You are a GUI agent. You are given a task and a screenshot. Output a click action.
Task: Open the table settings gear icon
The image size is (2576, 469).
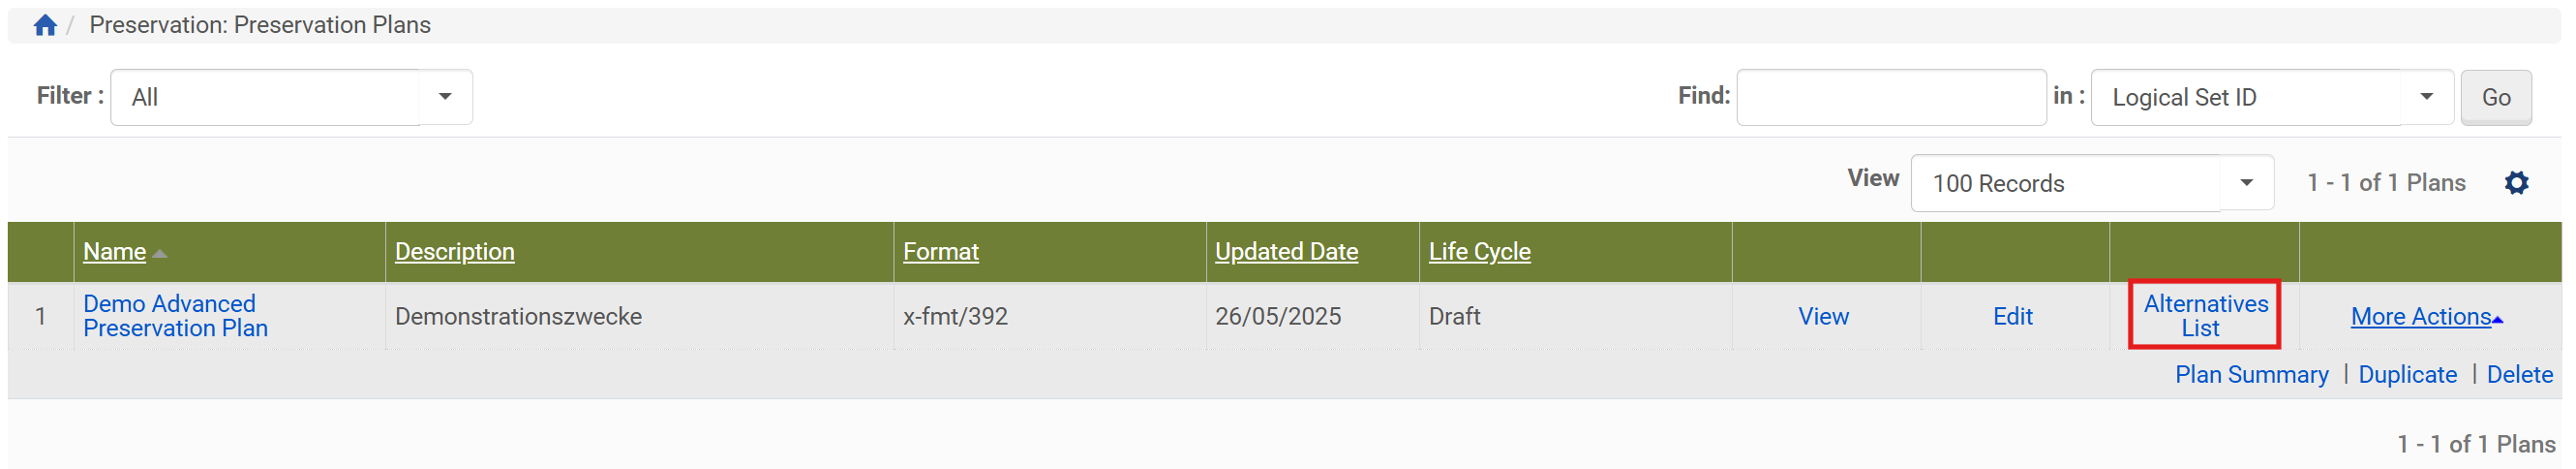click(x=2516, y=183)
